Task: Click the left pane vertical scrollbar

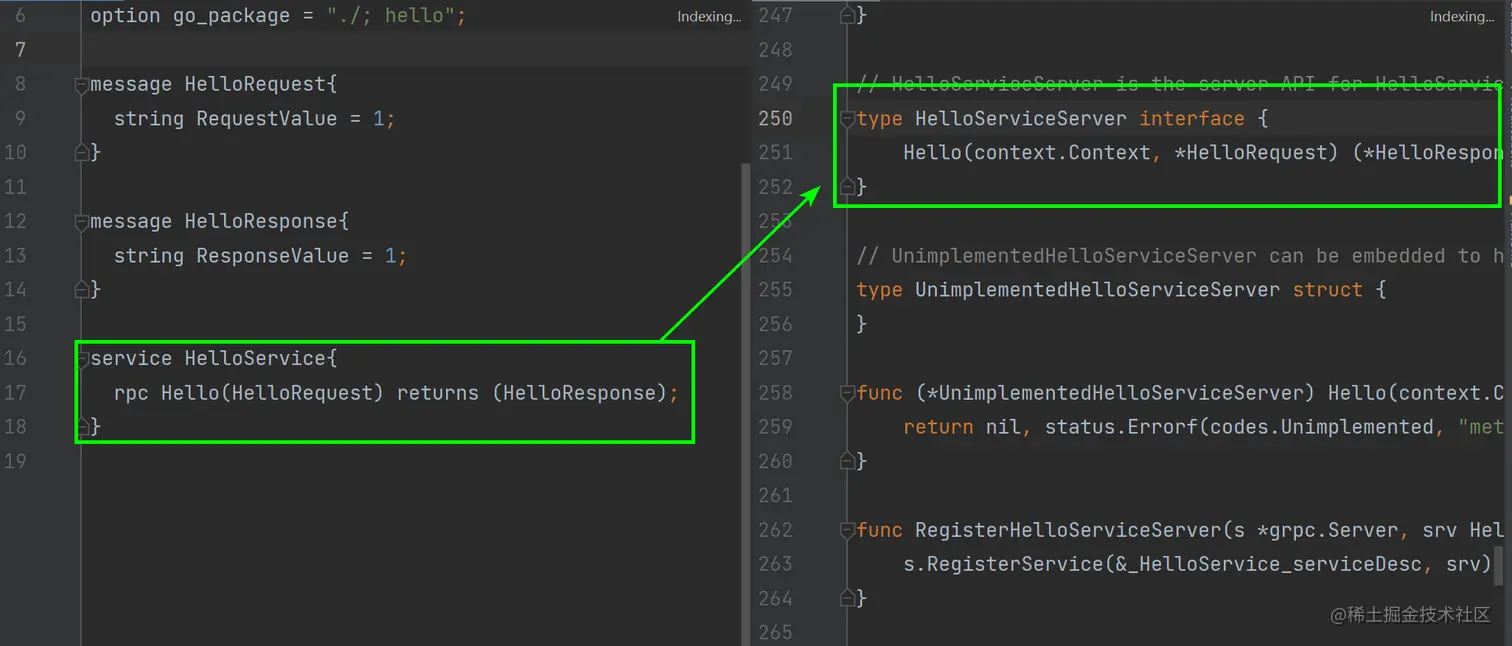Action: pyautogui.click(x=746, y=405)
